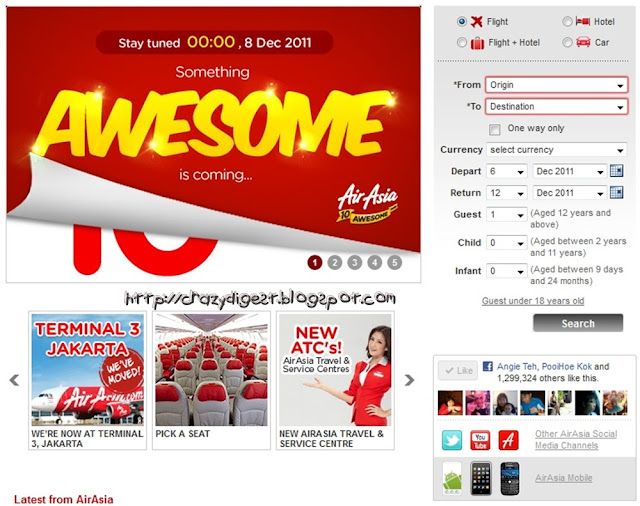Open PooiHoe Kok's profile link
The width and height of the screenshot is (640, 506).
[567, 366]
